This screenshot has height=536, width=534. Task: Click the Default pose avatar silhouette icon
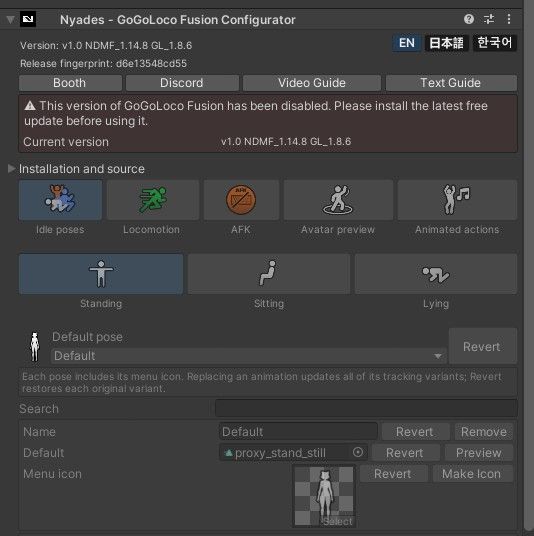35,347
